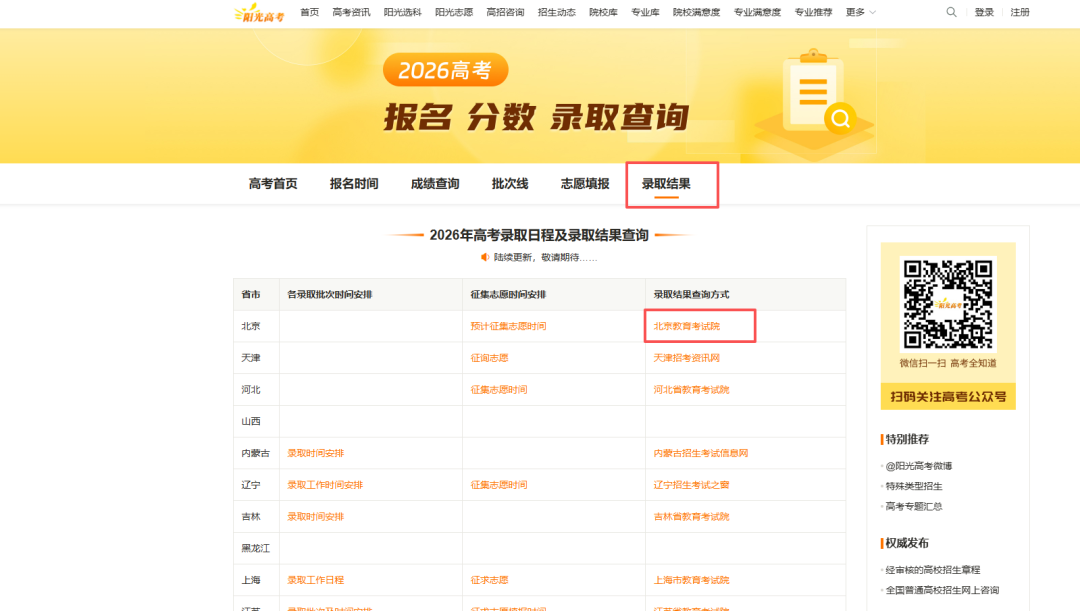Open 专业库 in the top navigation
Screen dimensions: 1080x611
tap(645, 12)
